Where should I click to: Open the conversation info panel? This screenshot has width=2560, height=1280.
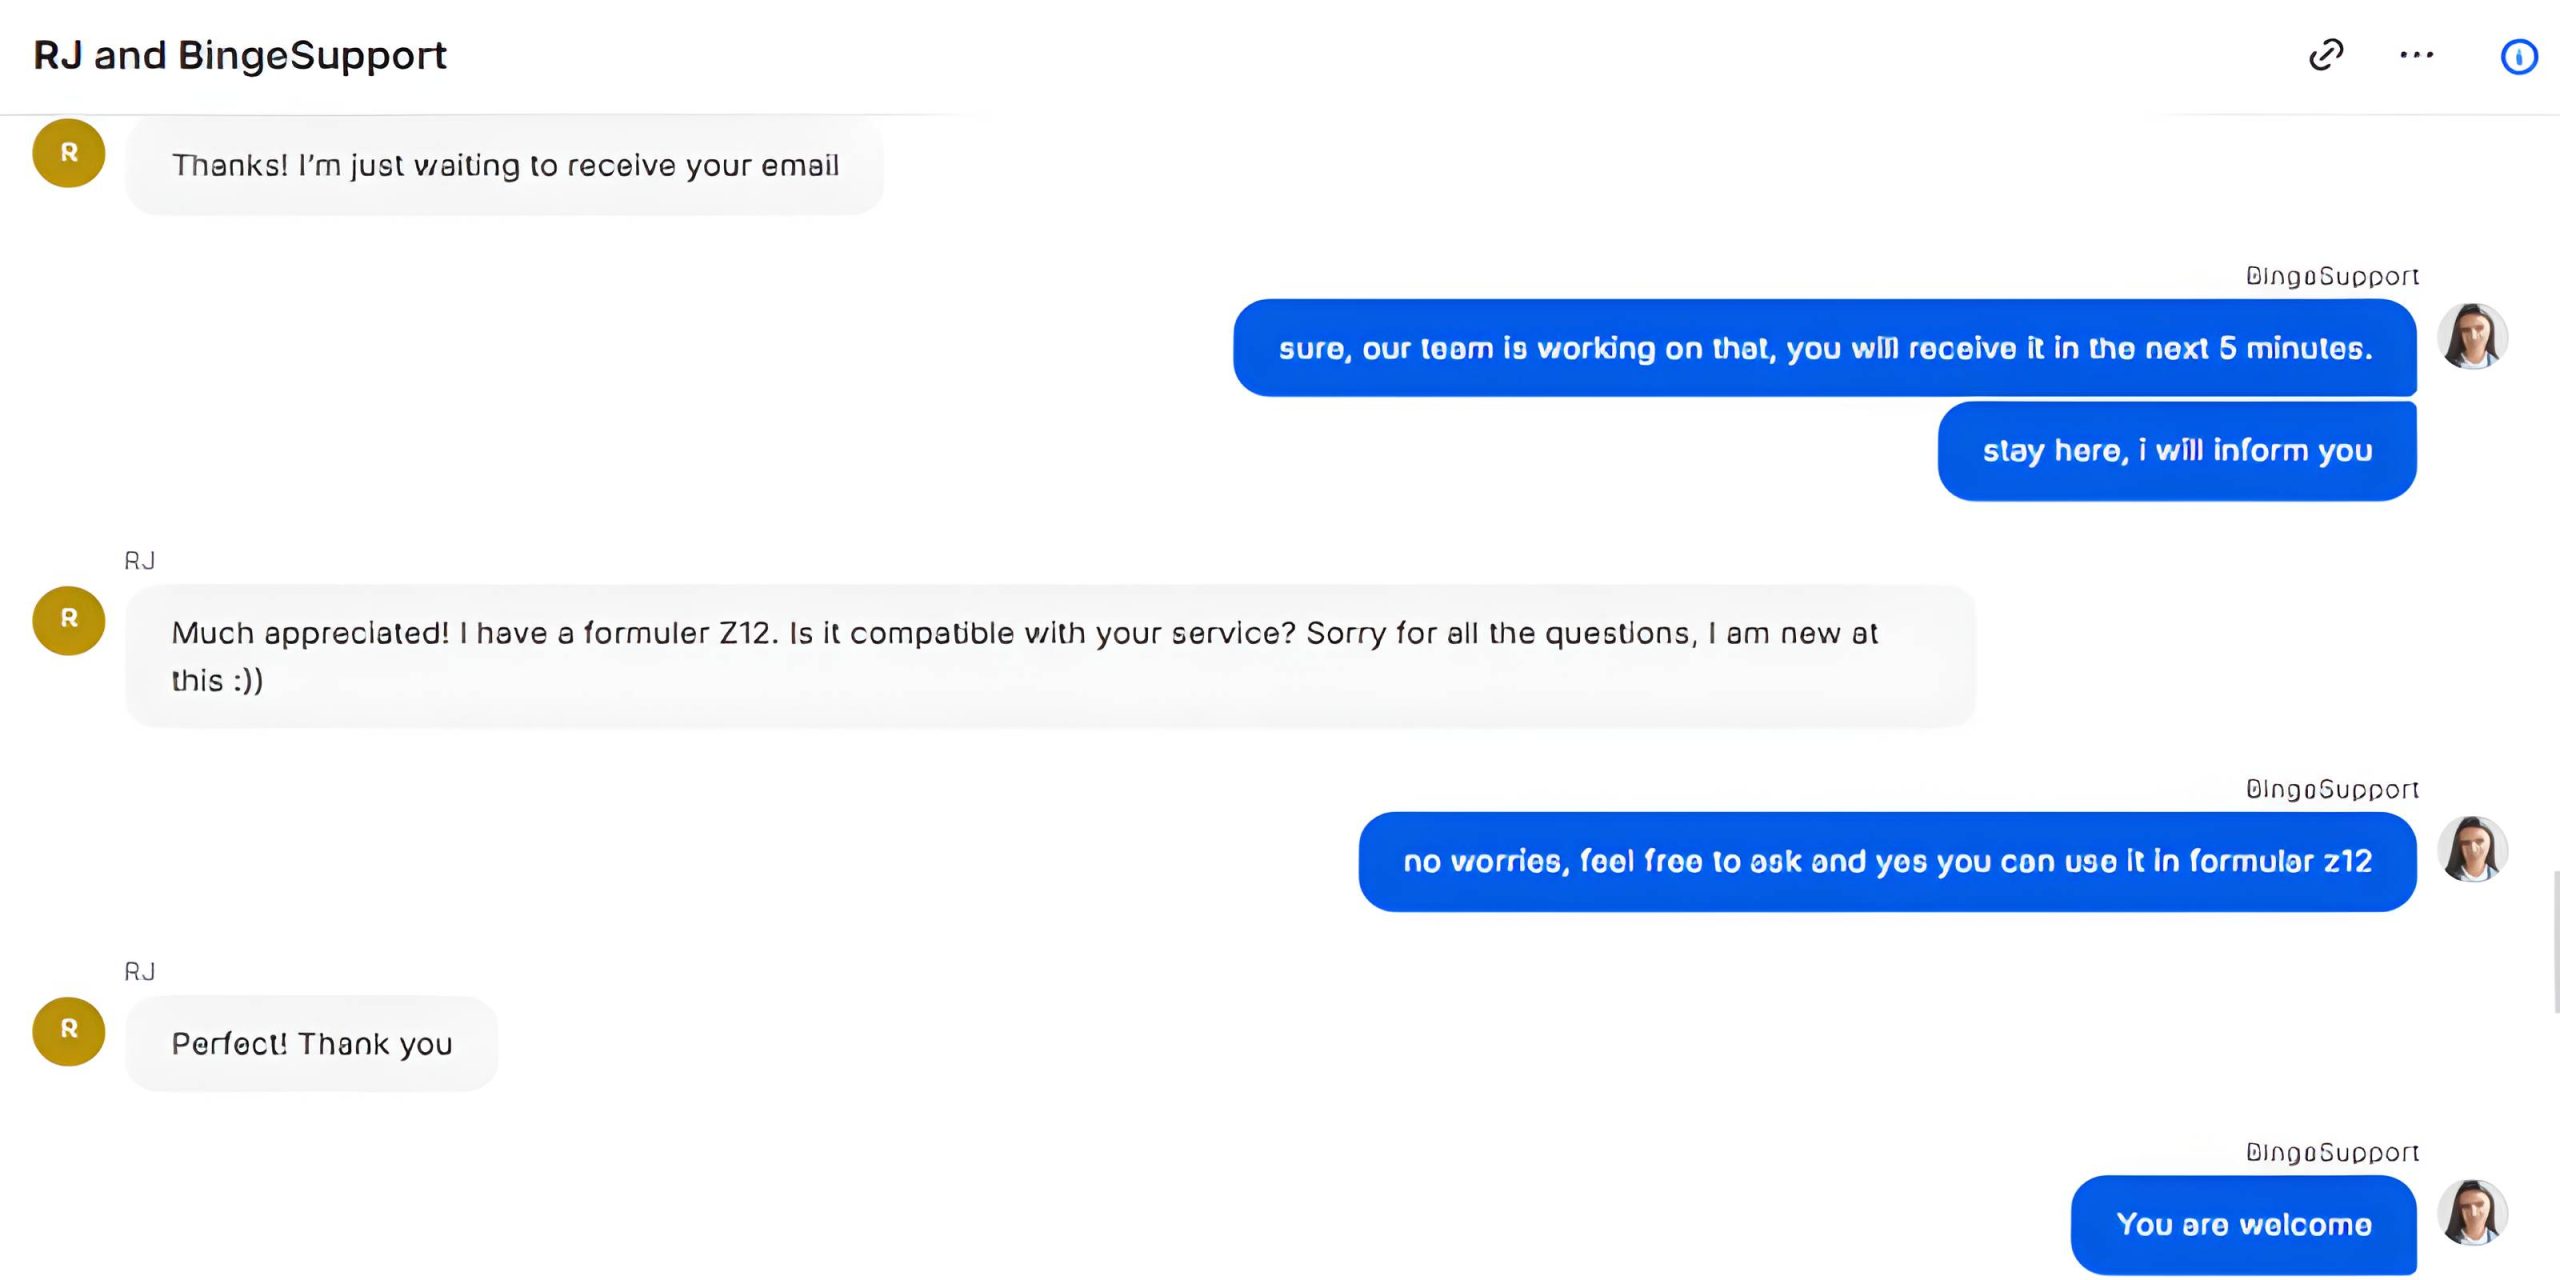click(x=2518, y=57)
